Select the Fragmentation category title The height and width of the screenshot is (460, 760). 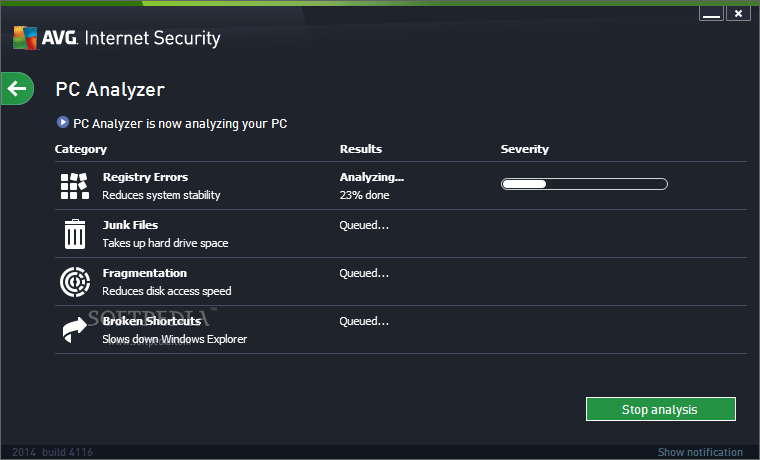(x=145, y=273)
